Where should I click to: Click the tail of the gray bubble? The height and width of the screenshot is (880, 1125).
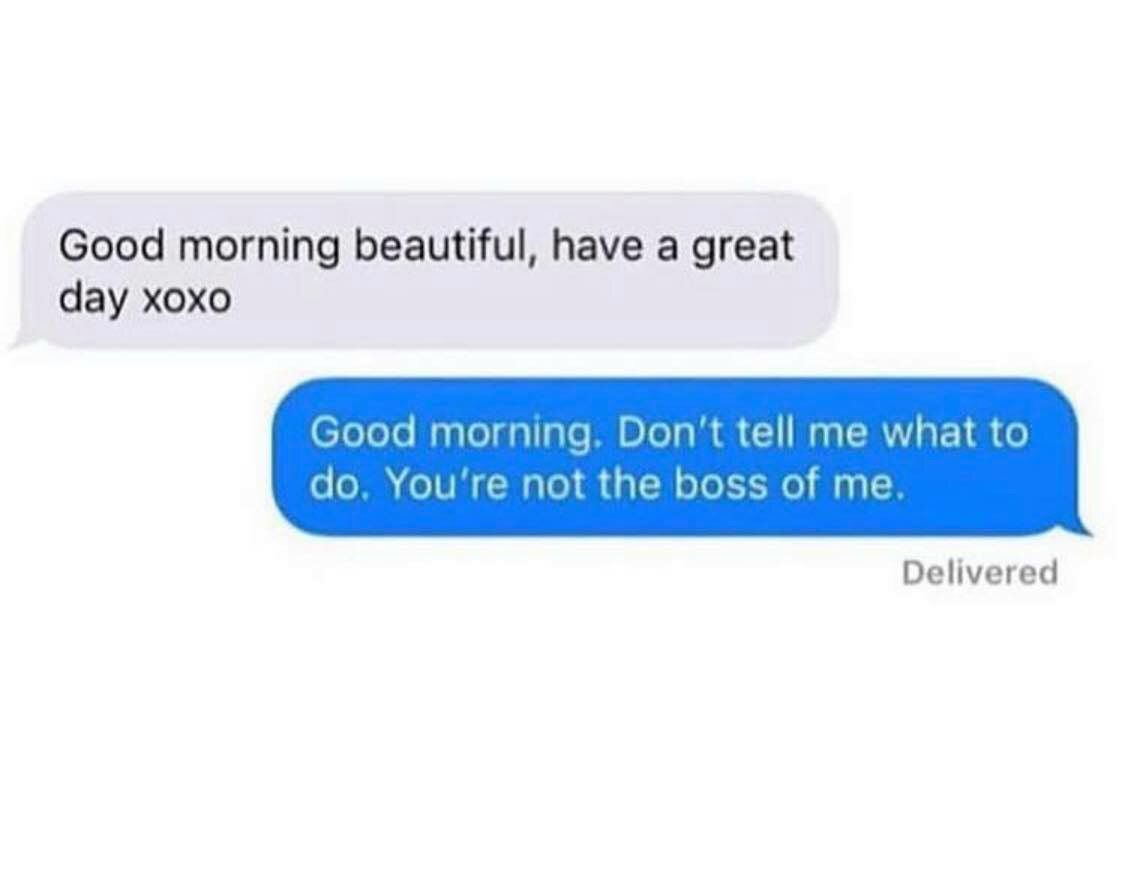coord(23,341)
